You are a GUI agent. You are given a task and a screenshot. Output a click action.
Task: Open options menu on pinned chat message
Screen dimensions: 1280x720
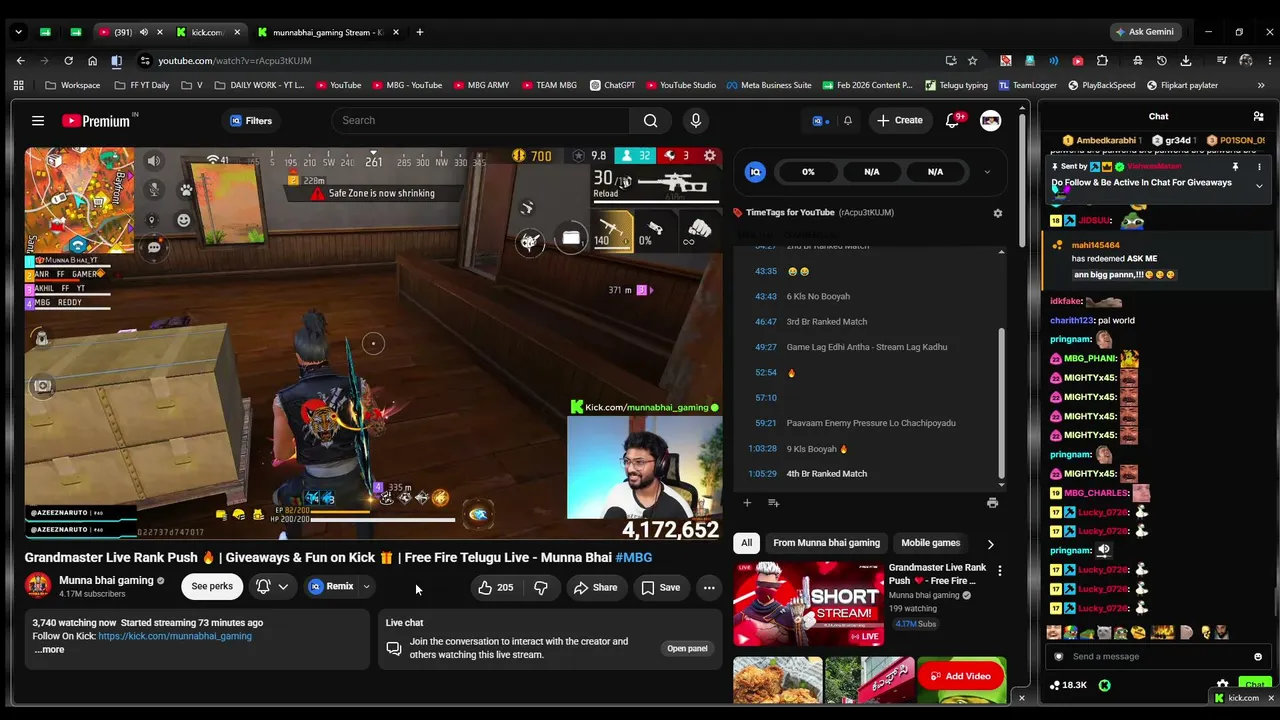point(1259,166)
